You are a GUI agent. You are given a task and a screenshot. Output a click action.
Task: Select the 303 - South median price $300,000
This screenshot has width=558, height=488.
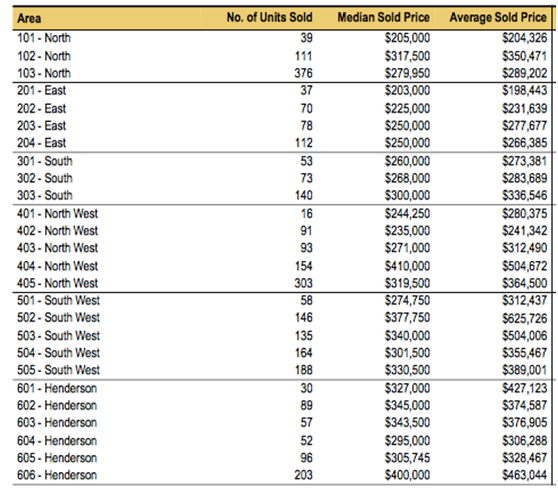407,195
